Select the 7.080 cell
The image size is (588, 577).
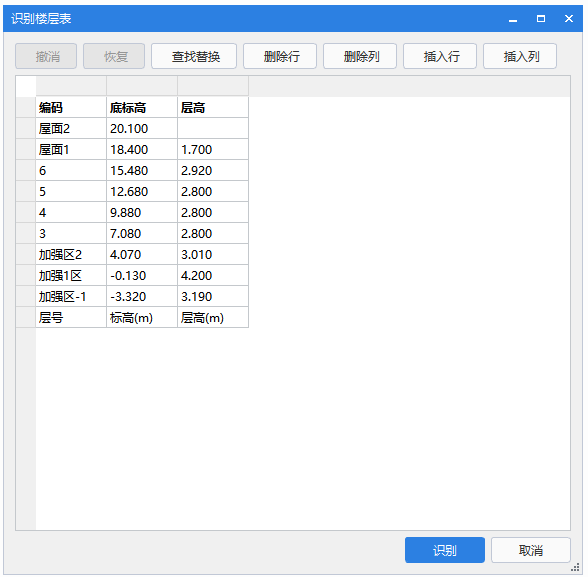(x=142, y=233)
